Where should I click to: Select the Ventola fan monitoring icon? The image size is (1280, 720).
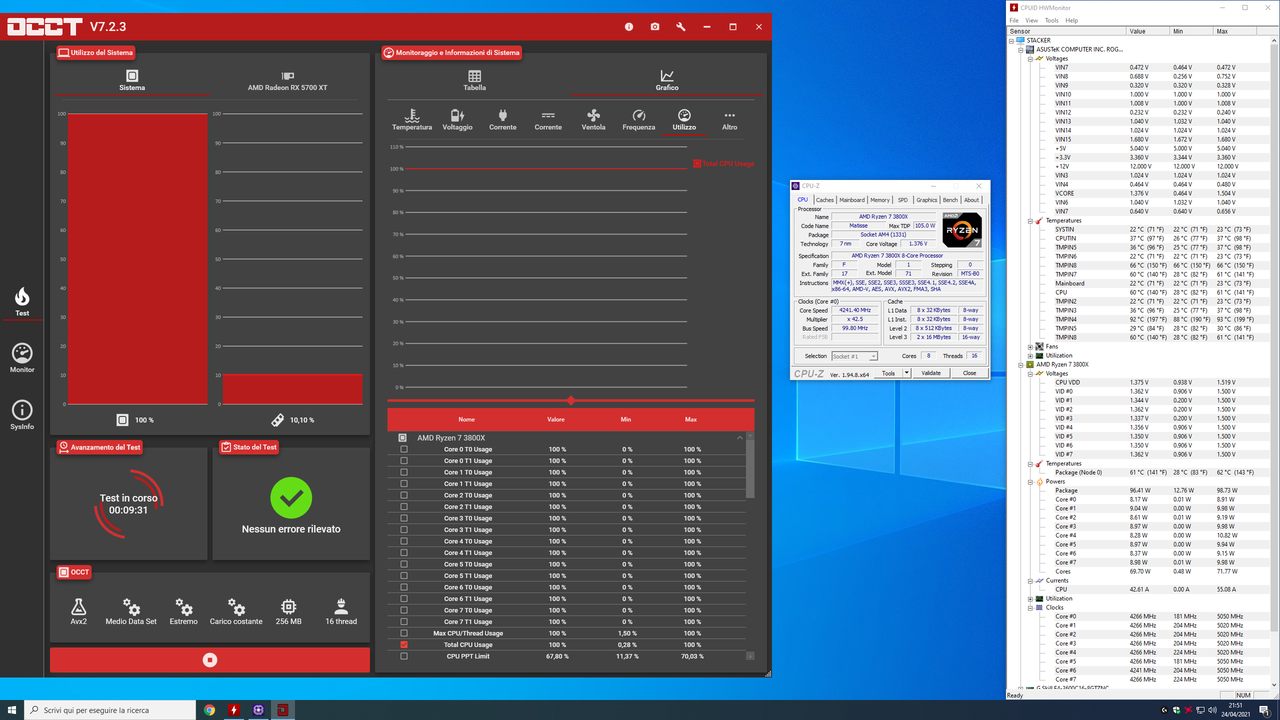click(593, 118)
